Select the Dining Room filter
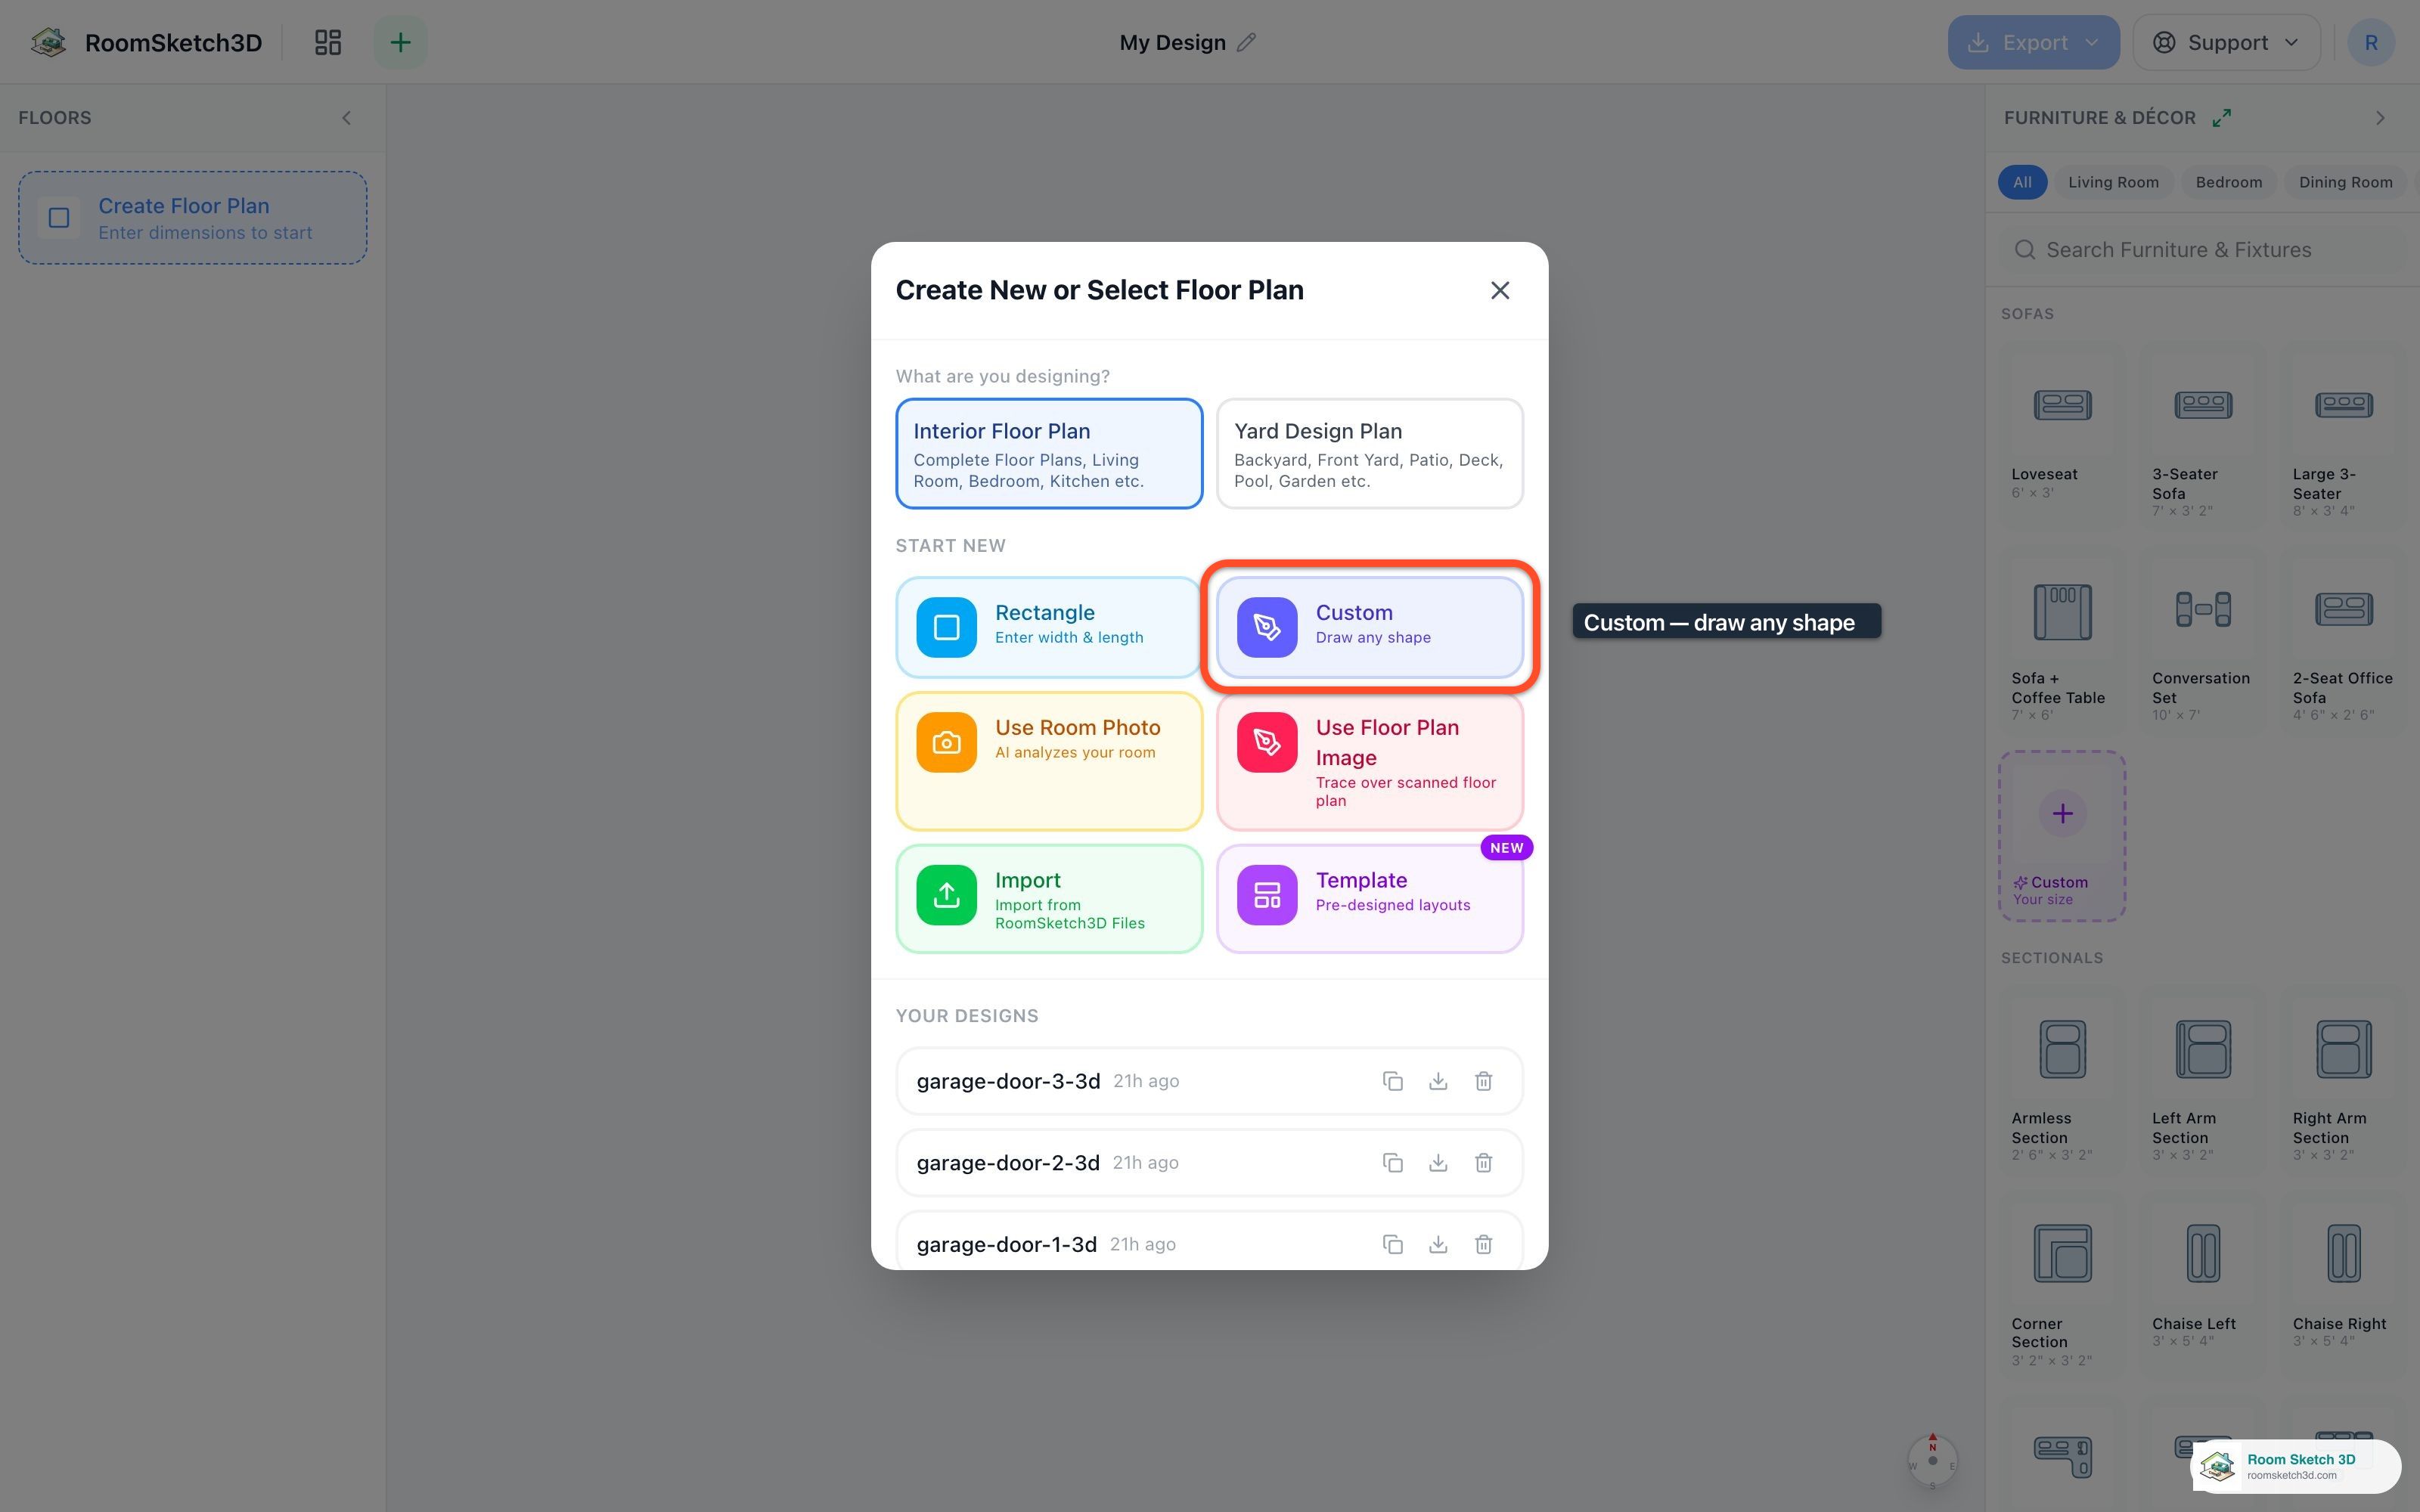Image resolution: width=2420 pixels, height=1512 pixels. [x=2345, y=182]
